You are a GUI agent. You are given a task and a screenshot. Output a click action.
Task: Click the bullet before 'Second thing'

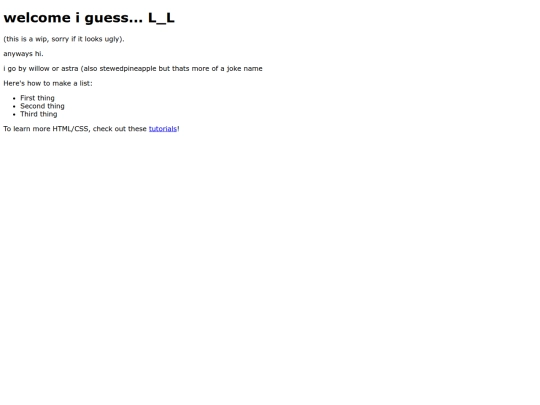click(x=14, y=106)
